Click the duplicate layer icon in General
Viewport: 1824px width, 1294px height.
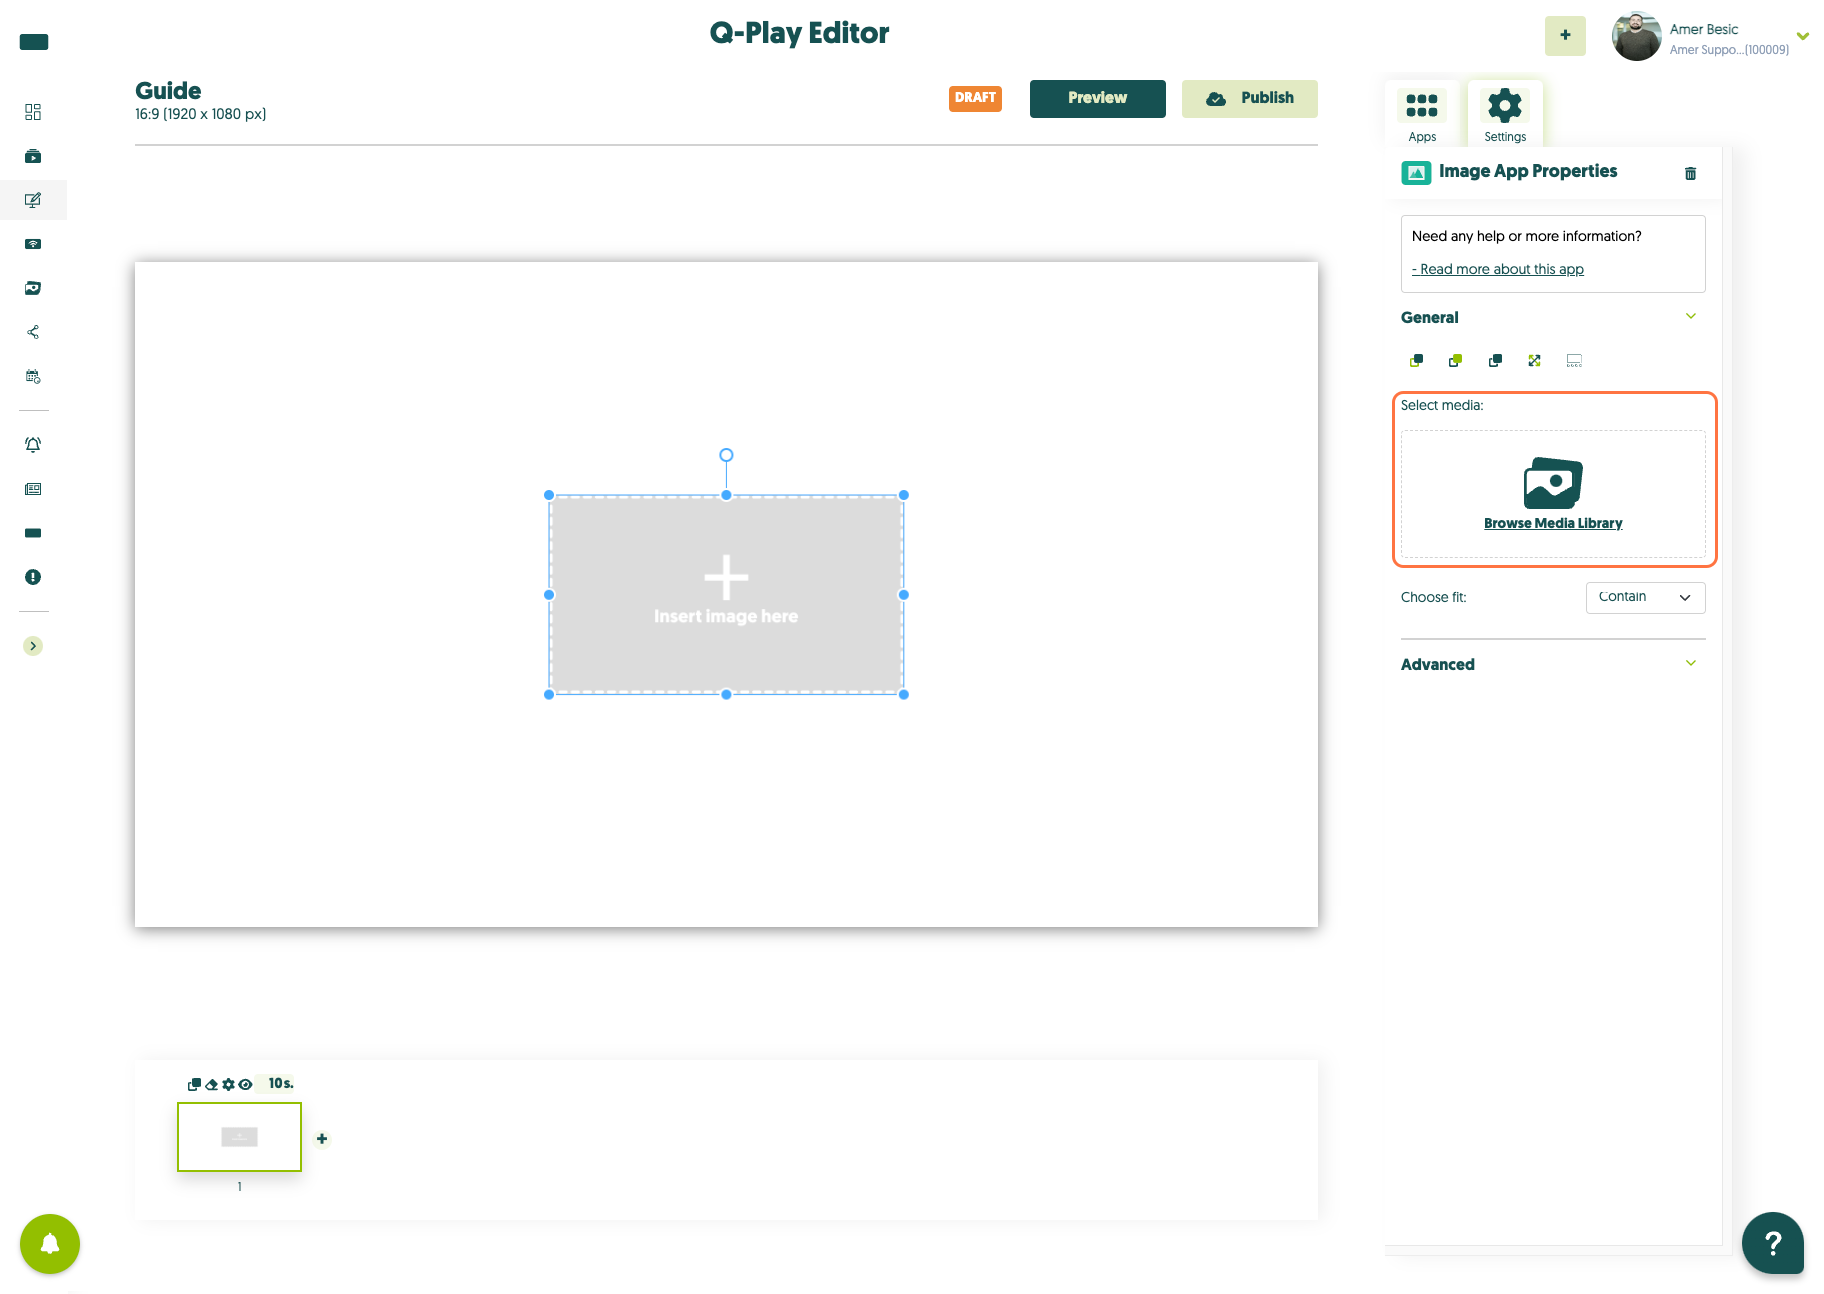1495,360
